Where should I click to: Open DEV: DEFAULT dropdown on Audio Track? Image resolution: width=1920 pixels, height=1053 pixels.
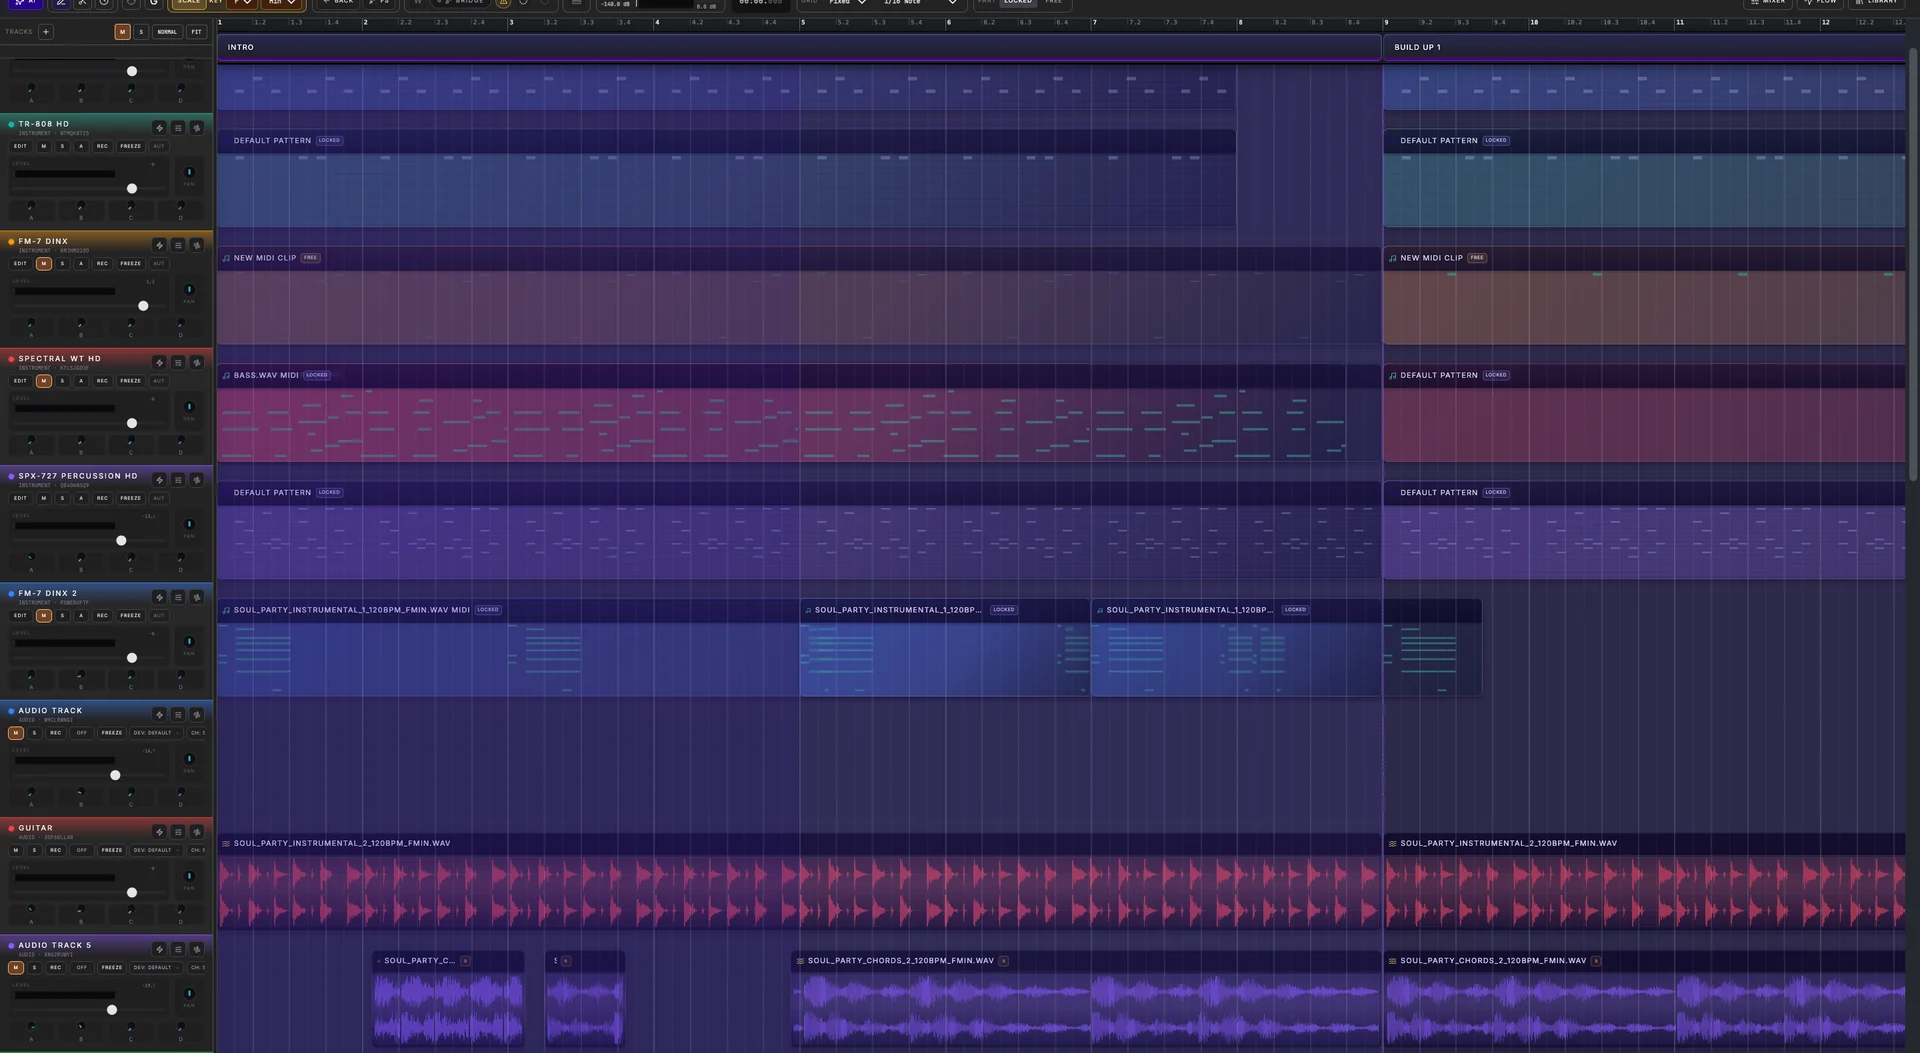point(155,733)
